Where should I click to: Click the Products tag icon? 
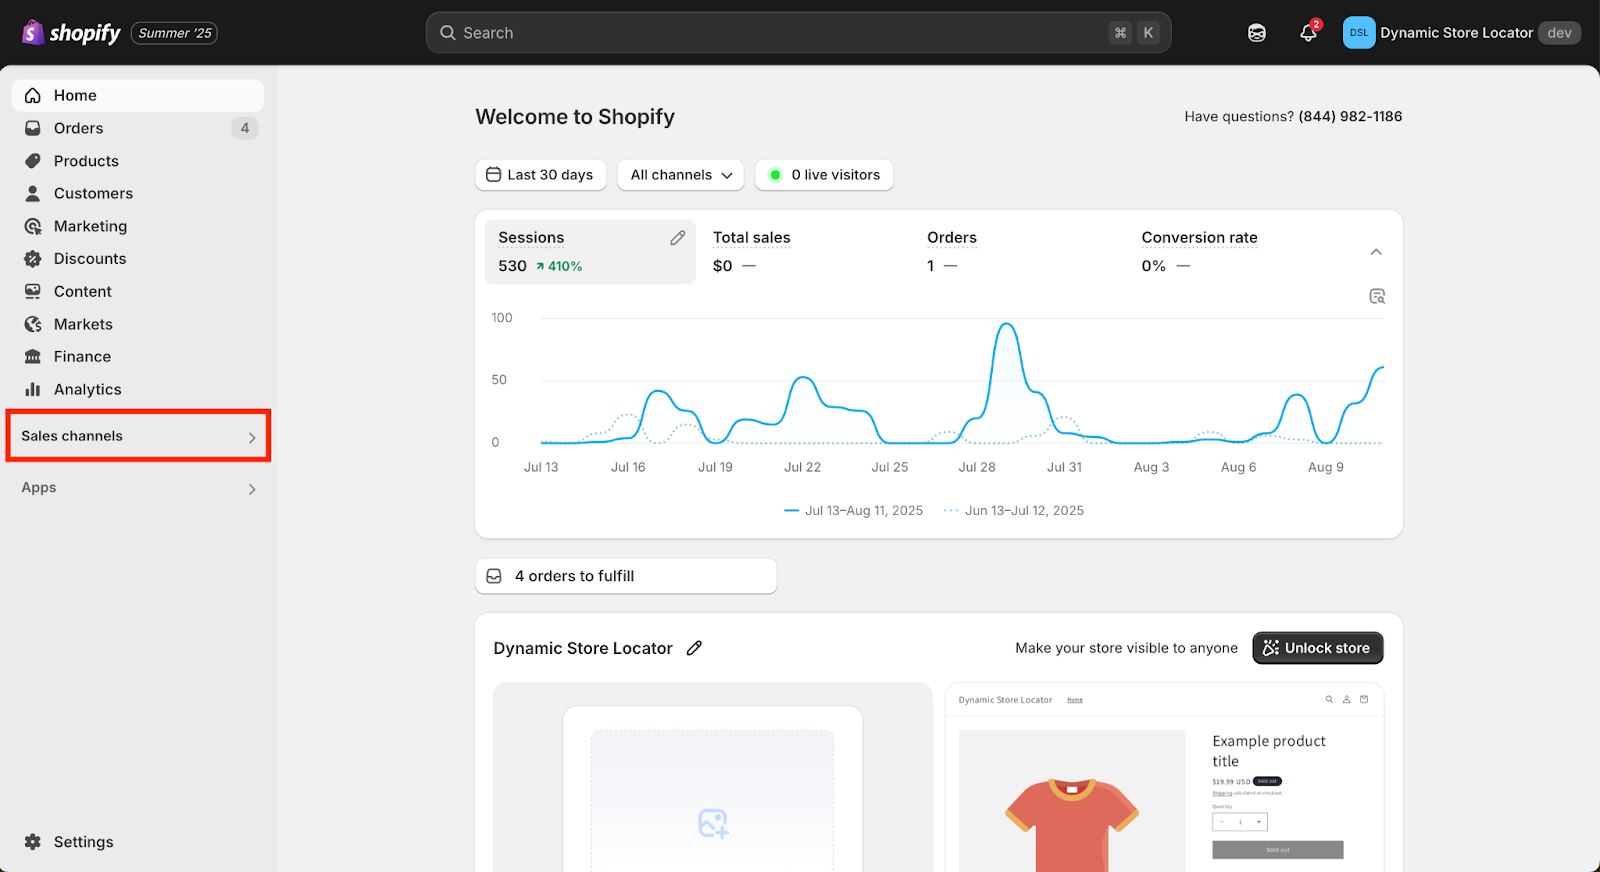pos(33,161)
